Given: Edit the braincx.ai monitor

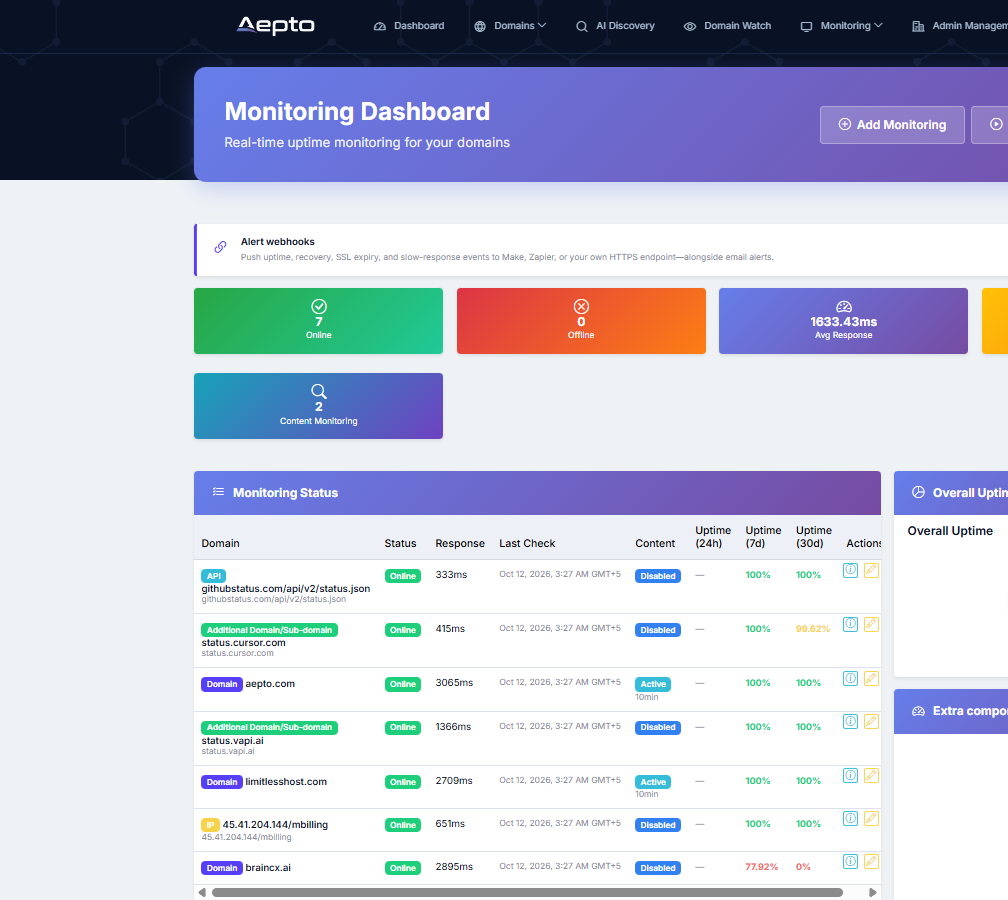Looking at the screenshot, I should pos(871,861).
